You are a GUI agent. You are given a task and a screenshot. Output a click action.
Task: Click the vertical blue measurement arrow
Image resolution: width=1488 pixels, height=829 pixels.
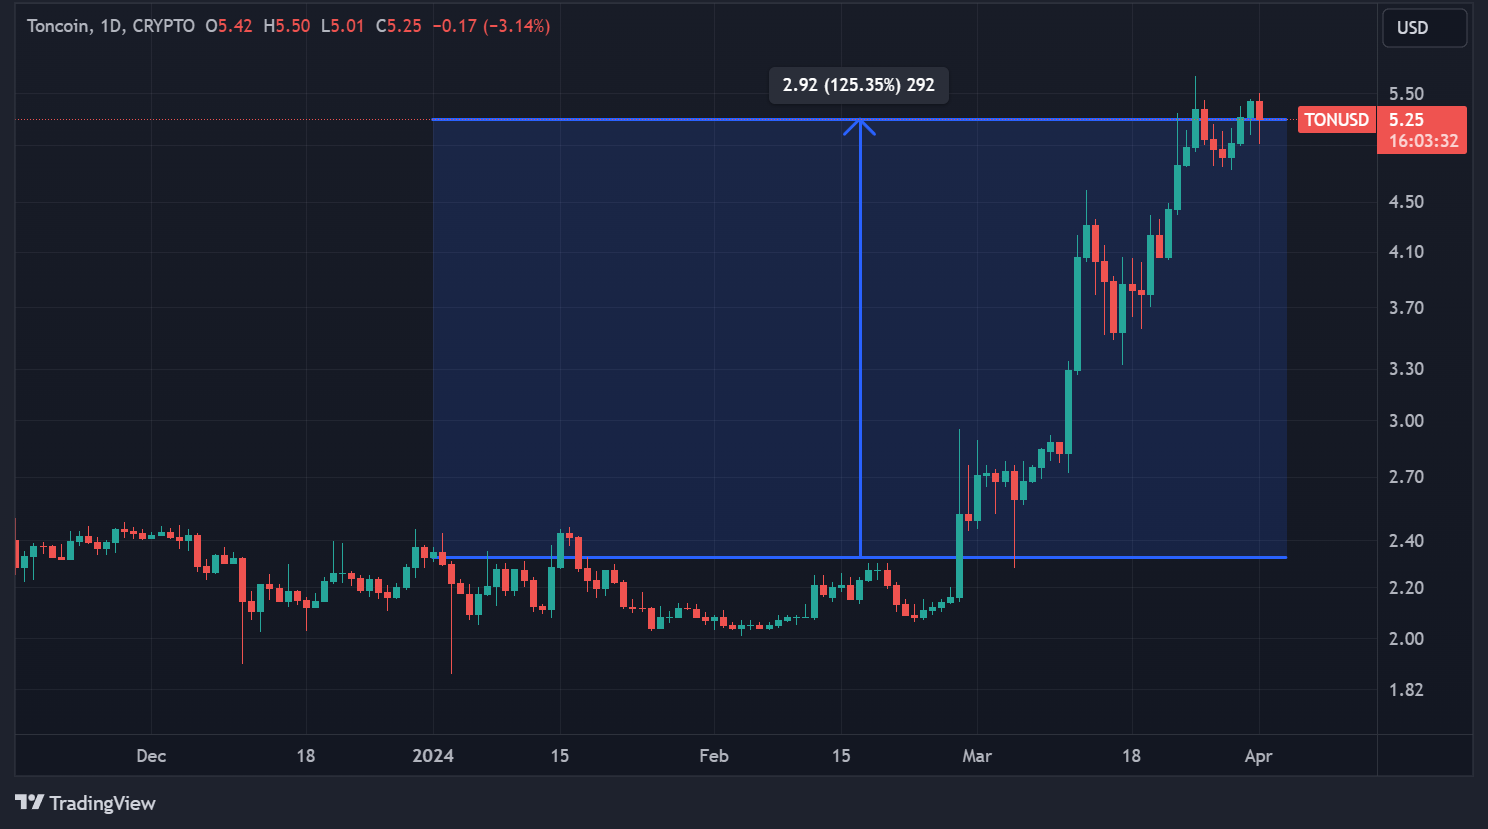pos(860,338)
